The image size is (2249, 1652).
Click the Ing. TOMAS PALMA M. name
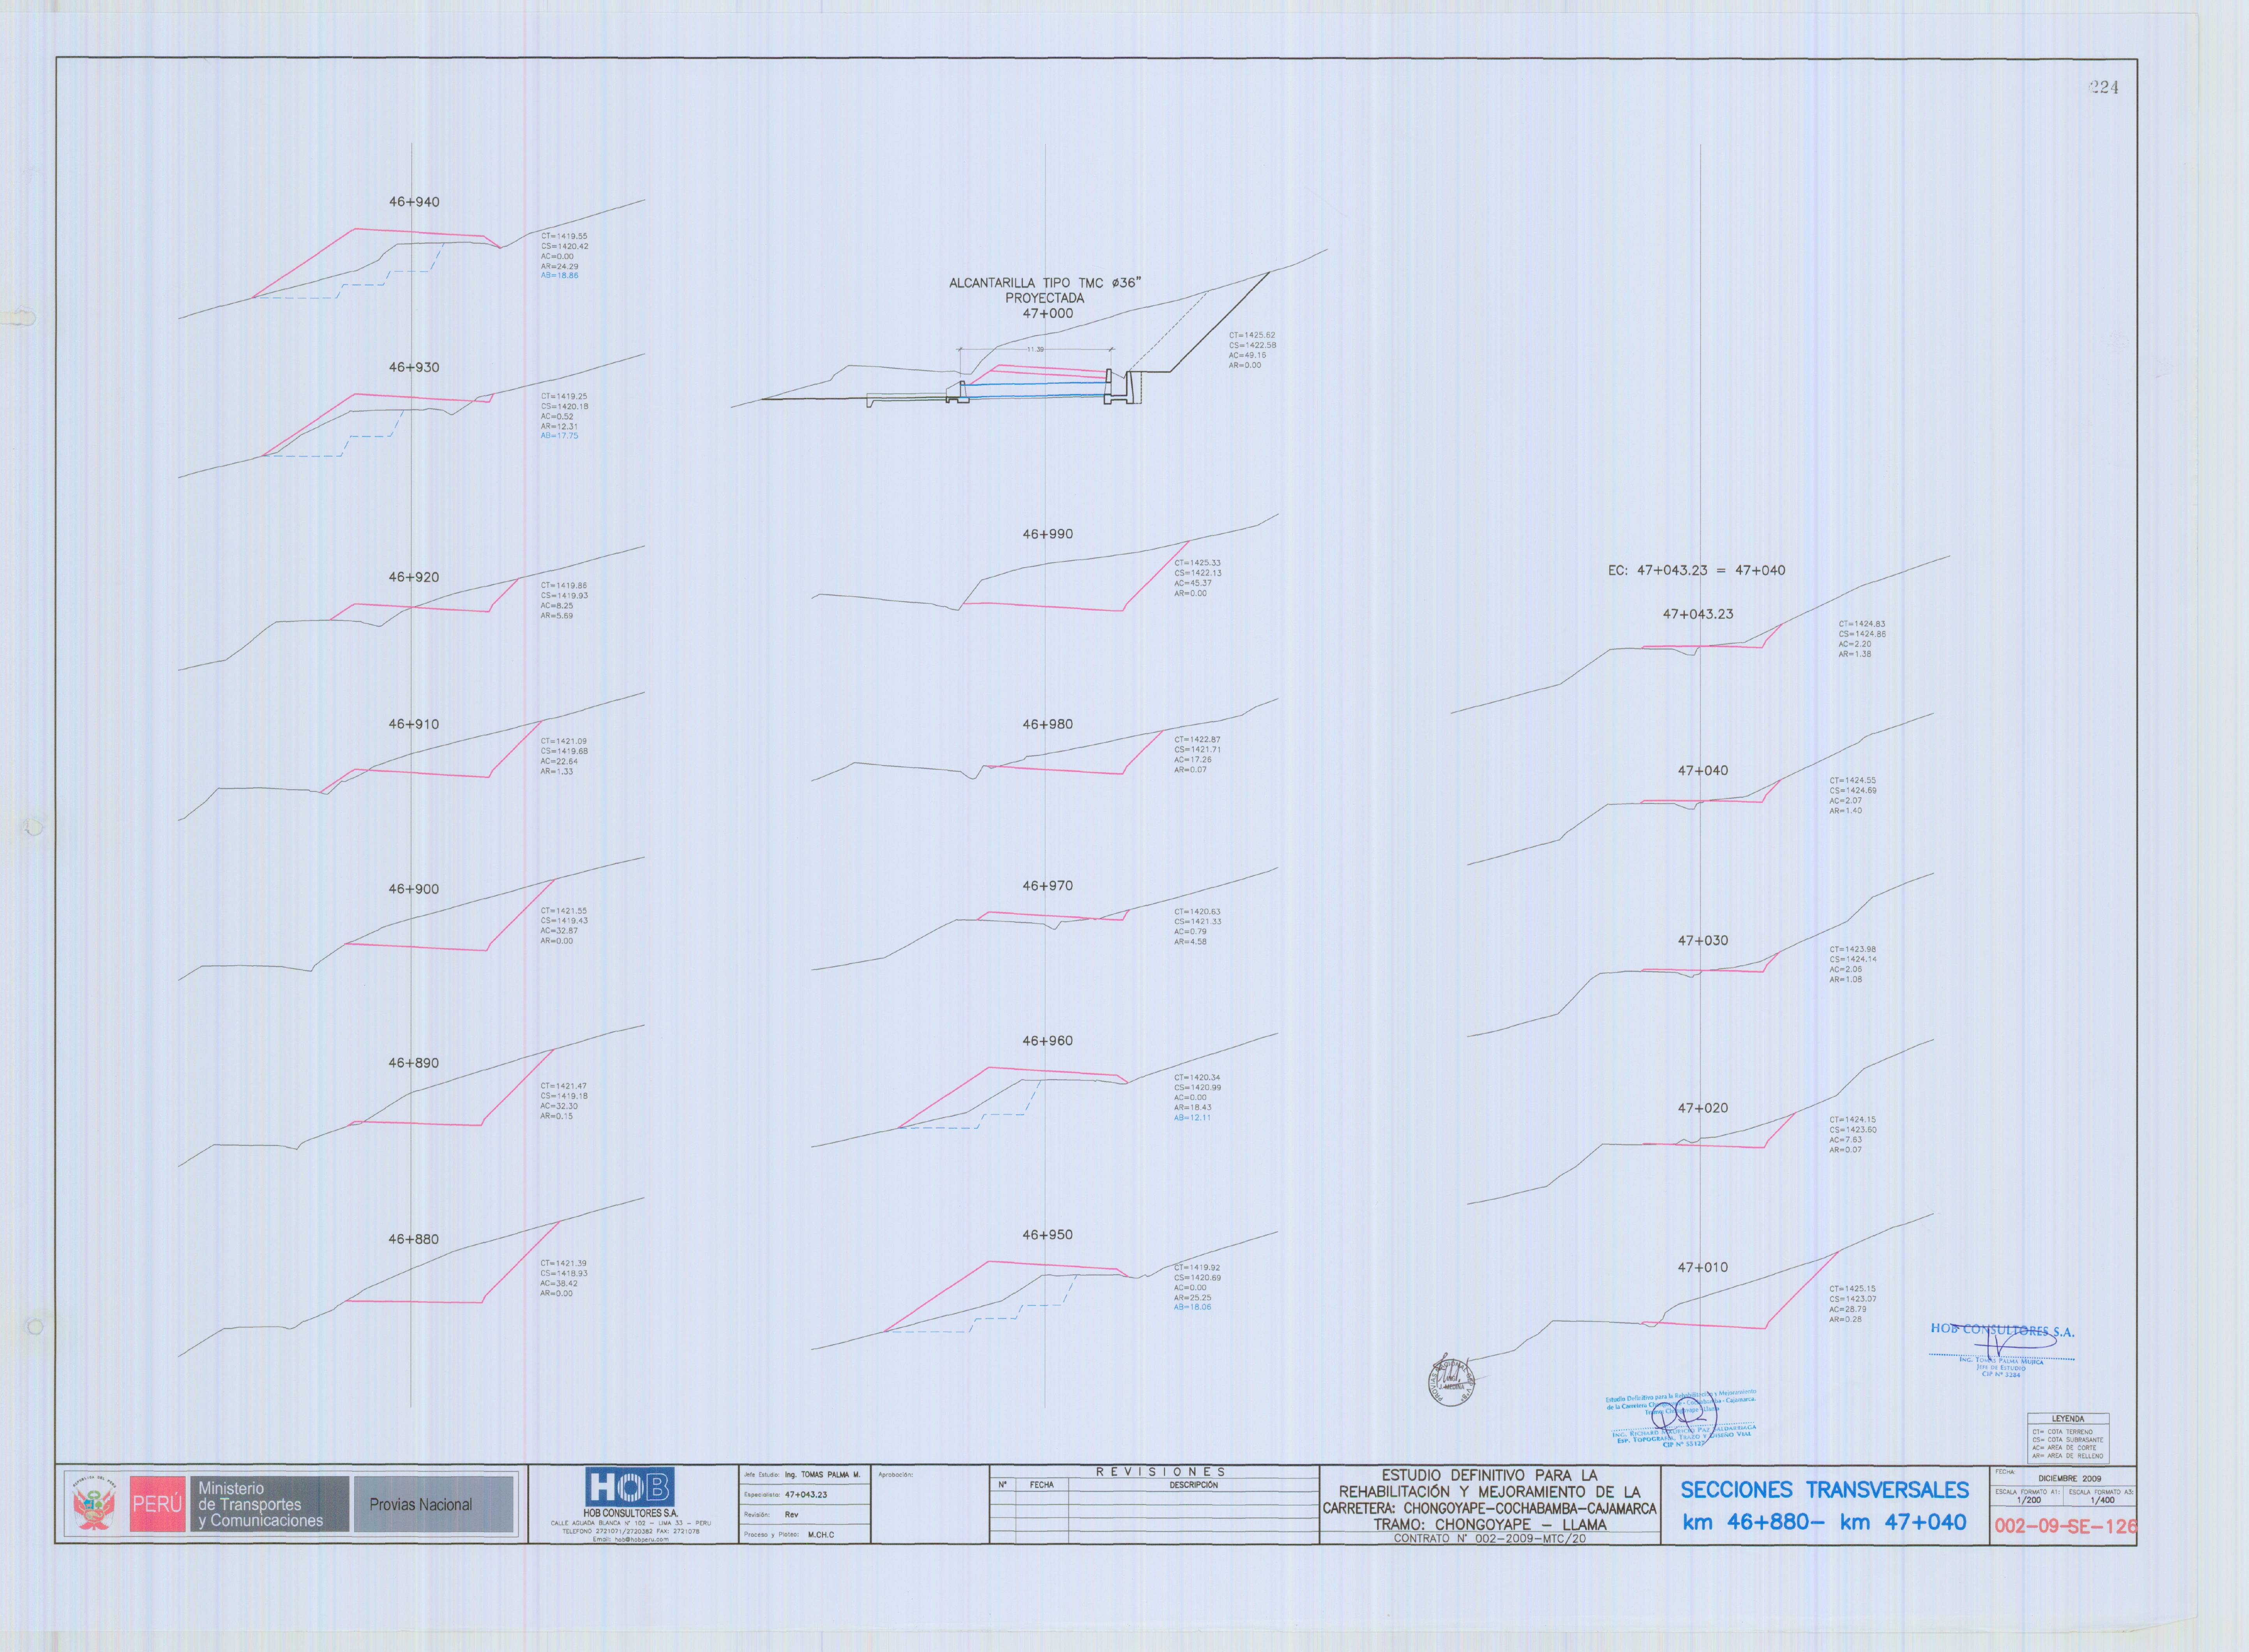tap(822, 1475)
